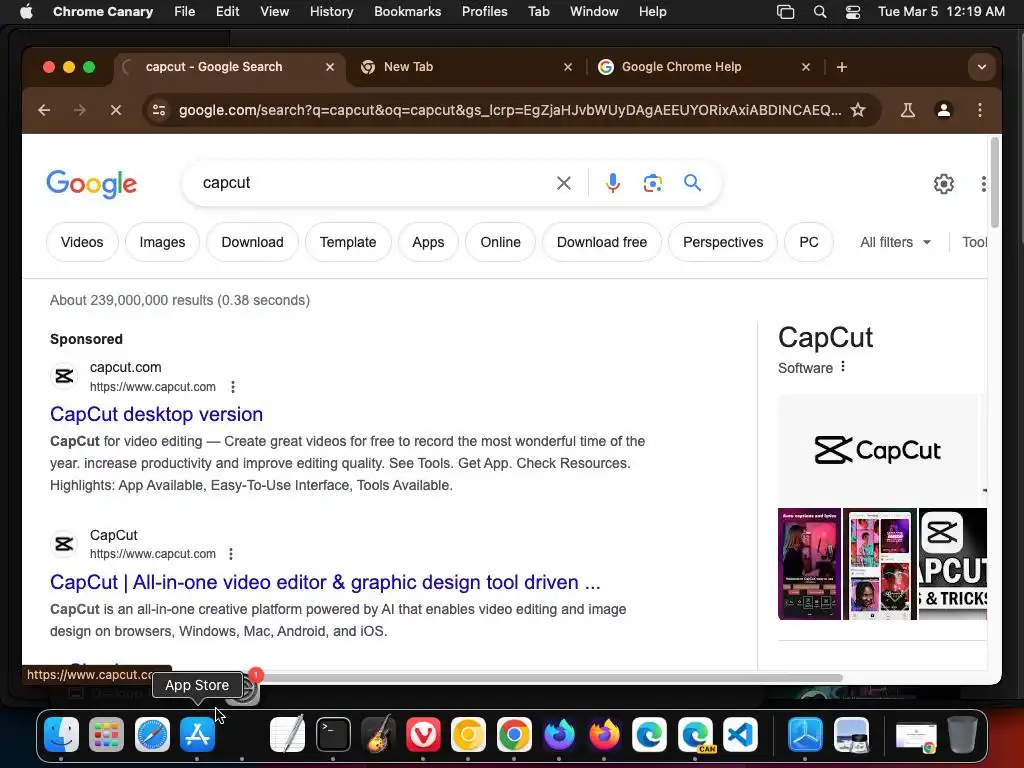Screen dimensions: 1024x768
Task: Open the CapCut logo image in knowledge panel
Action: pos(878,451)
